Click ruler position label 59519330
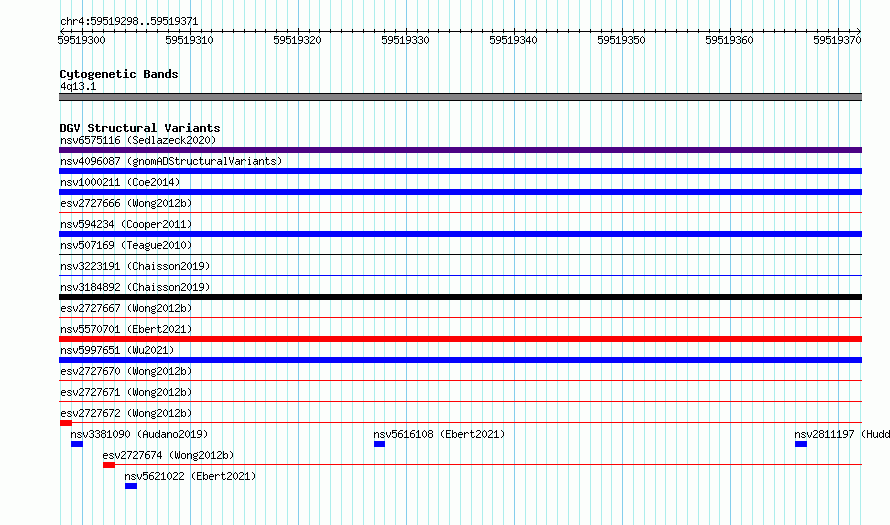The width and height of the screenshot is (890, 525). pyautogui.click(x=405, y=40)
